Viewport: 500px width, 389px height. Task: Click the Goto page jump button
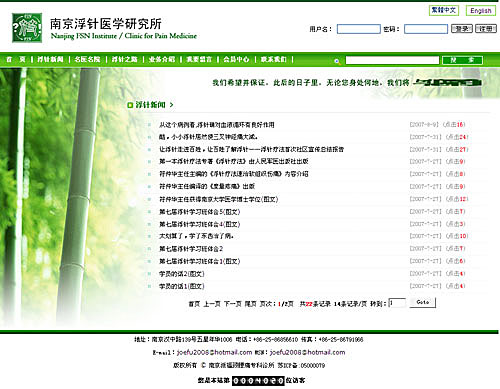point(423,302)
